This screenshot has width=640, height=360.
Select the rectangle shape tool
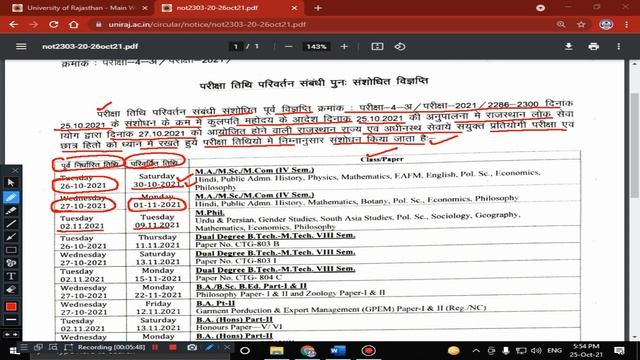tap(11, 250)
